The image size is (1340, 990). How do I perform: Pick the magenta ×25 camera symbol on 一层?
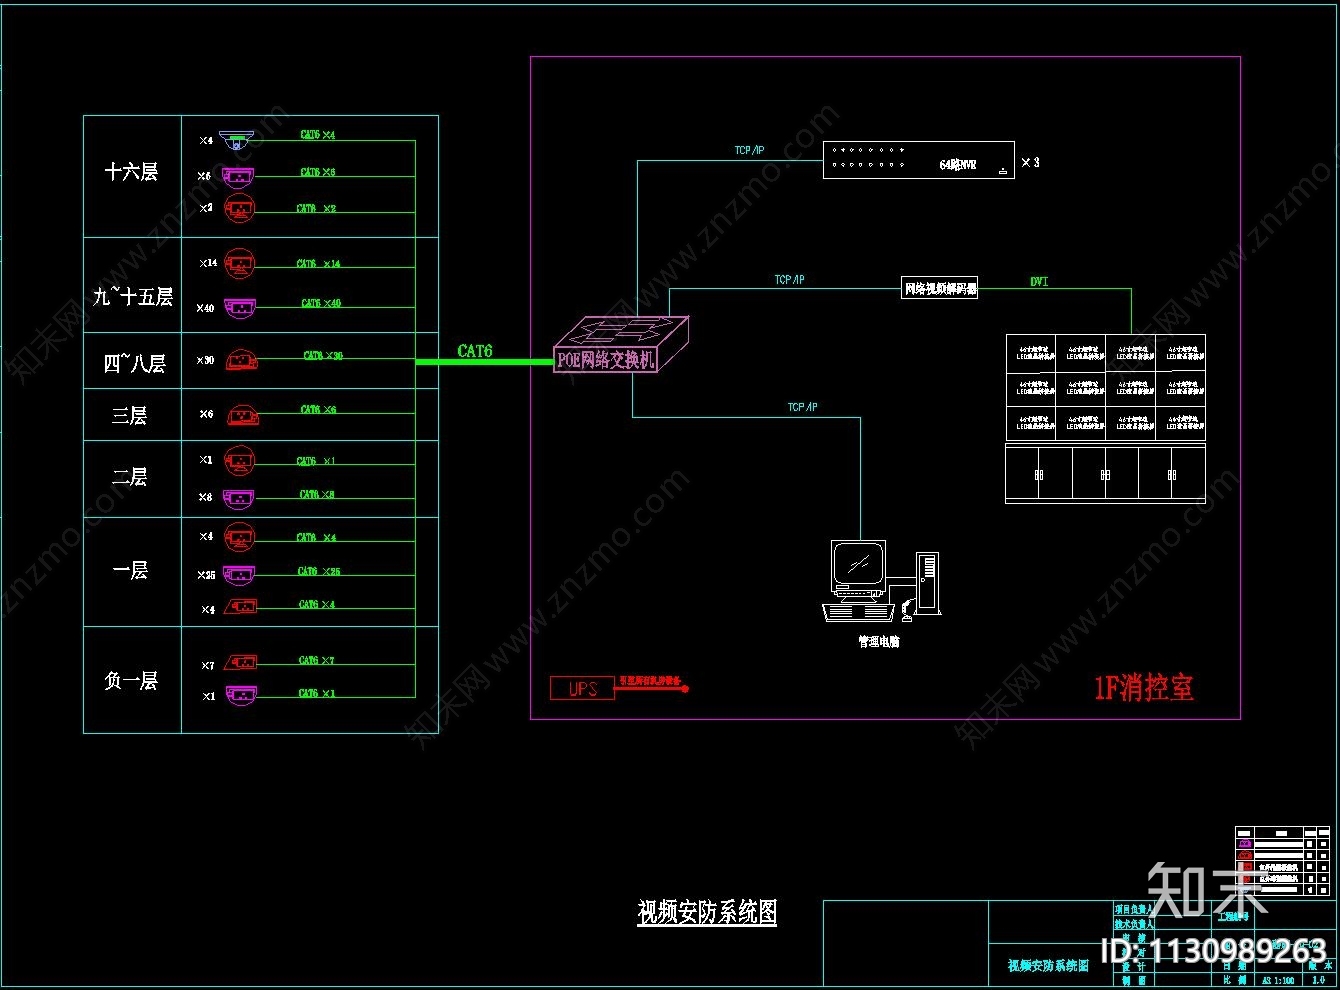239,574
